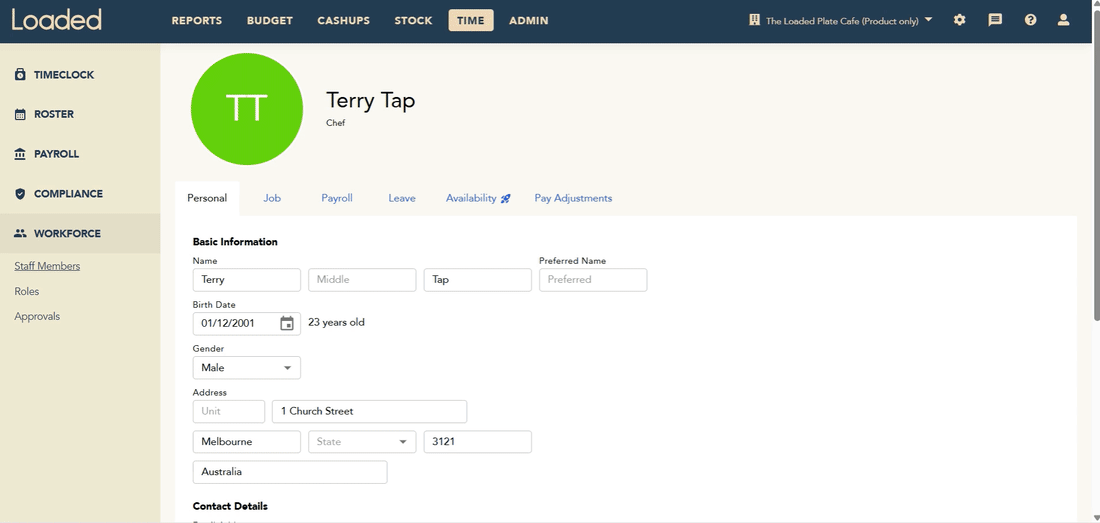
Task: Click the country field containing Australia
Action: [290, 472]
